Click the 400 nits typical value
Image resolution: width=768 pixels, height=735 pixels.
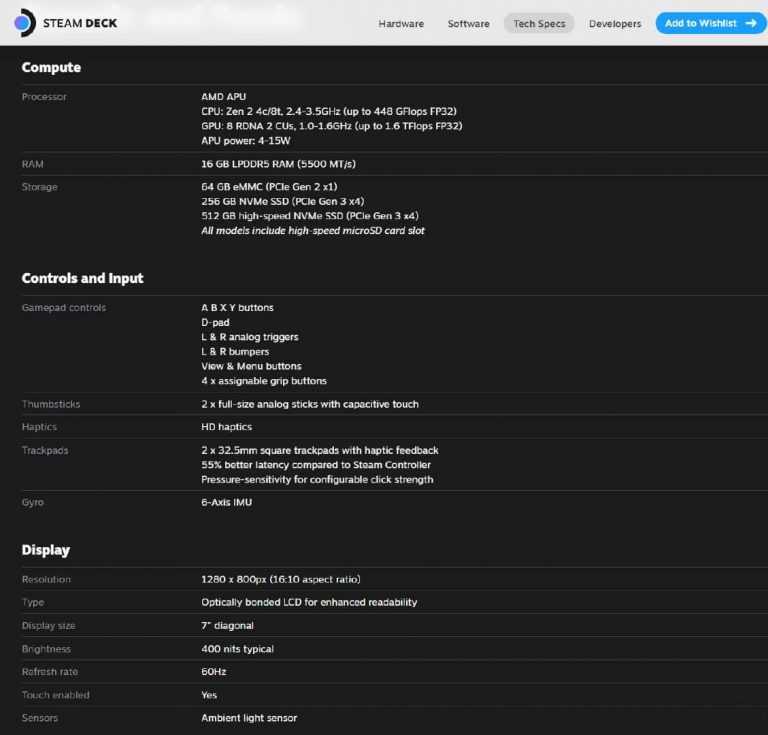click(x=238, y=649)
